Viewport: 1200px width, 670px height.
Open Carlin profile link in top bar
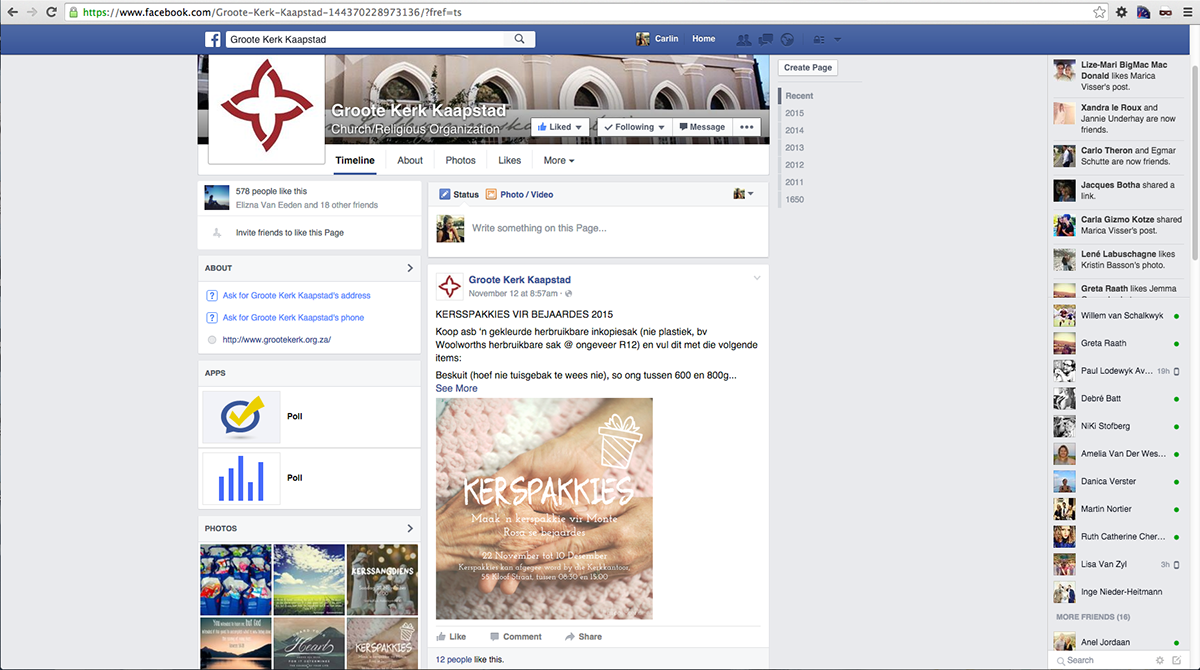click(x=657, y=39)
